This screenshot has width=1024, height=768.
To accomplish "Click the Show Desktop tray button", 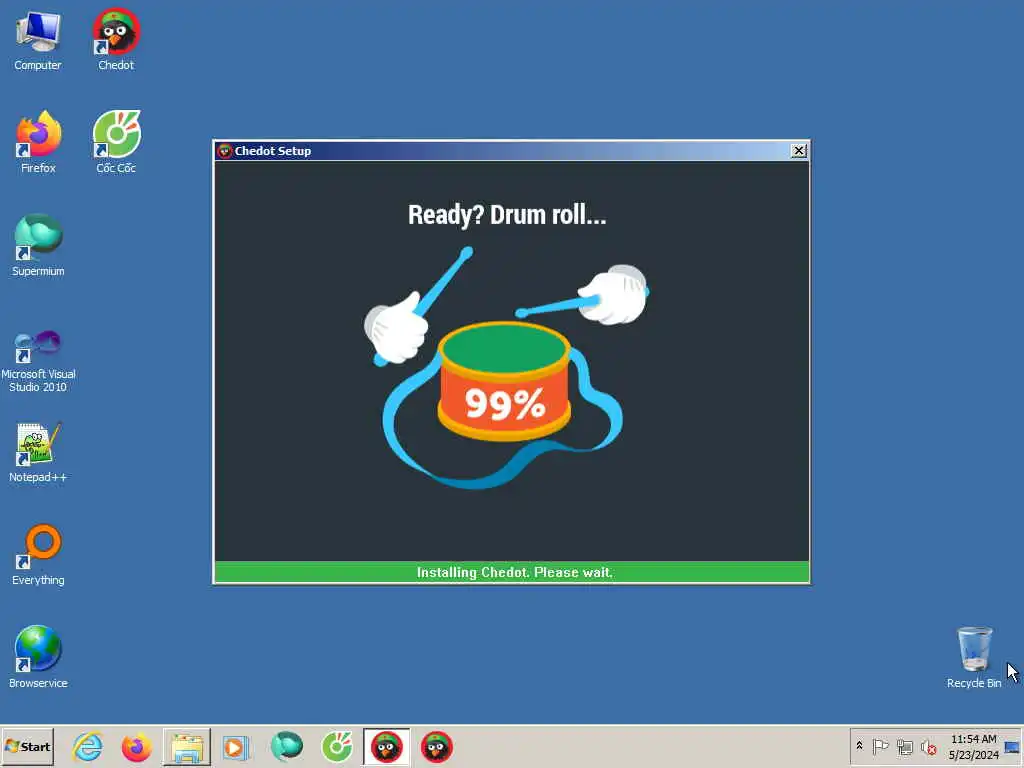I will pyautogui.click(x=1013, y=747).
